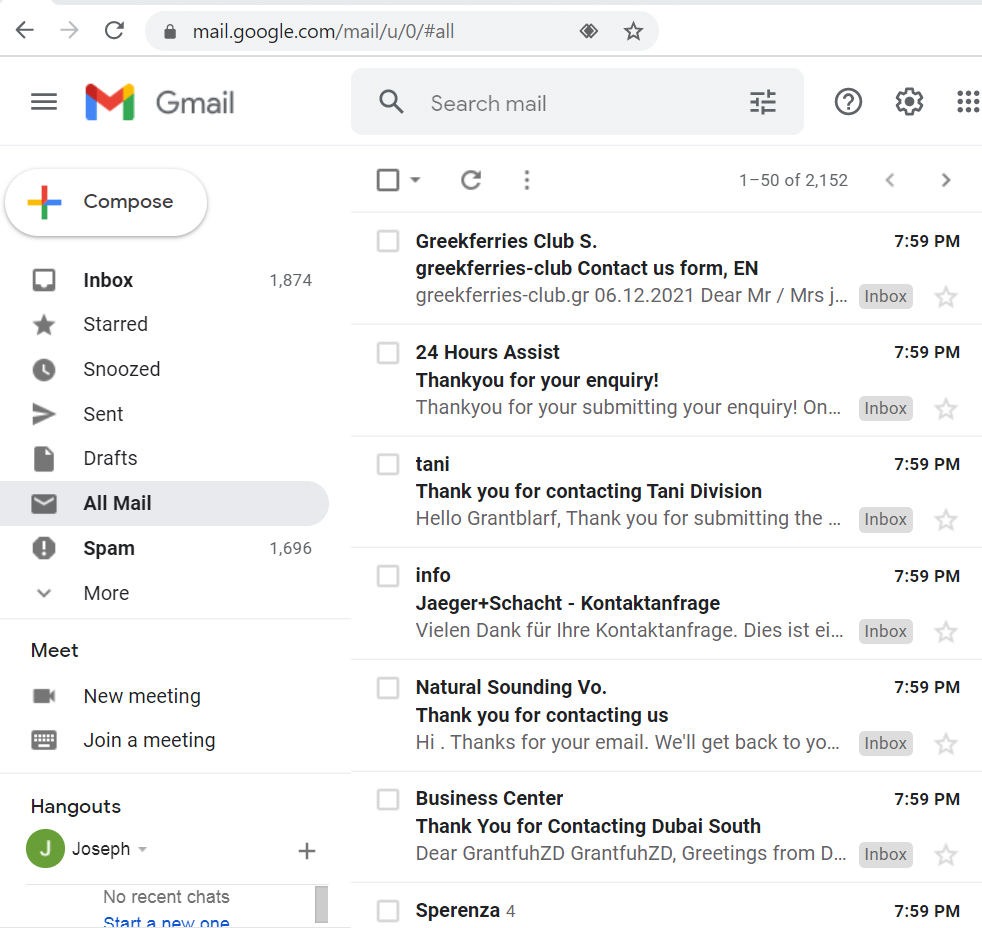Refresh the mail list
The image size is (982, 928).
point(471,180)
